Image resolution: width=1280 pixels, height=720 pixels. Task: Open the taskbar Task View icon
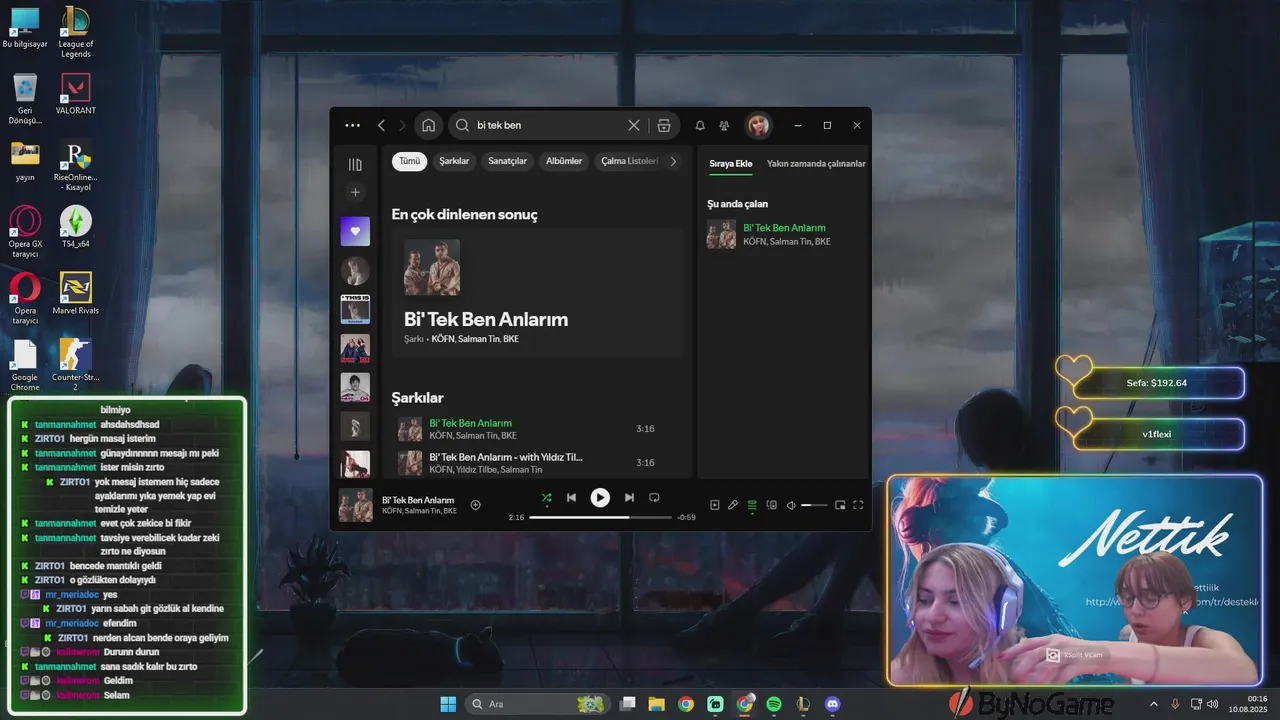(x=627, y=704)
